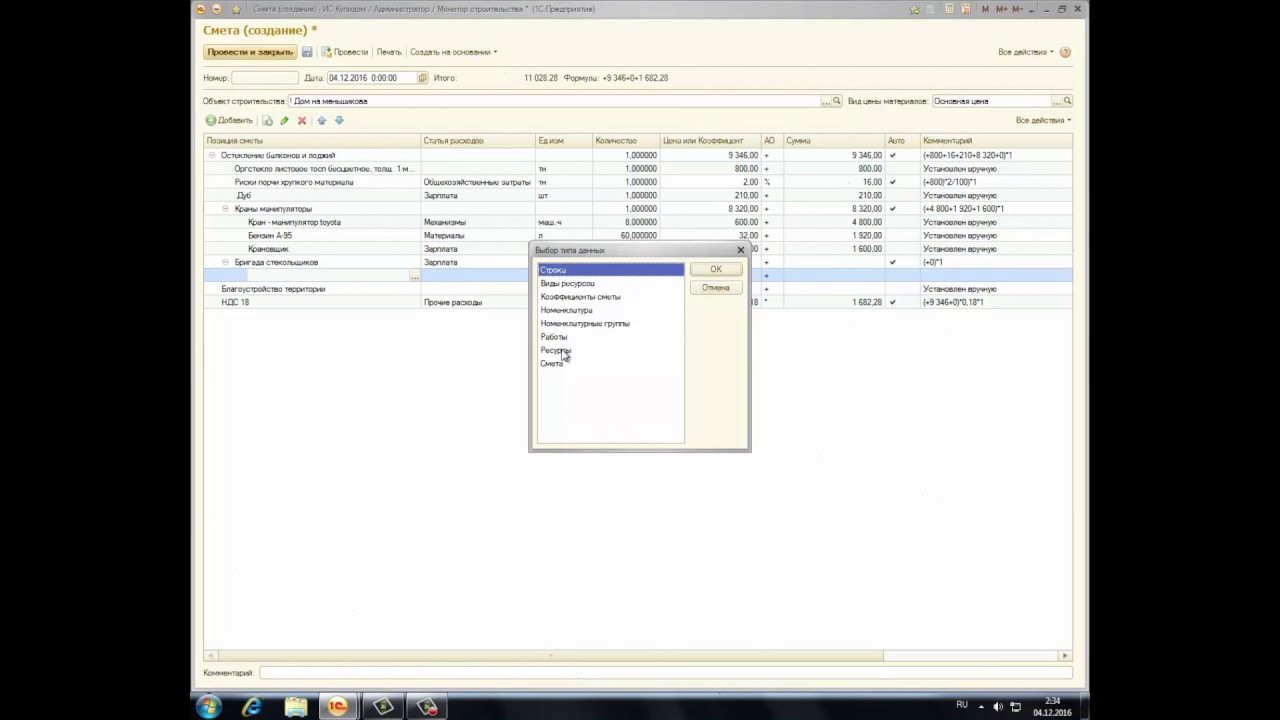The height and width of the screenshot is (720, 1280).
Task: Click the green Добавить add row button
Action: click(x=229, y=120)
